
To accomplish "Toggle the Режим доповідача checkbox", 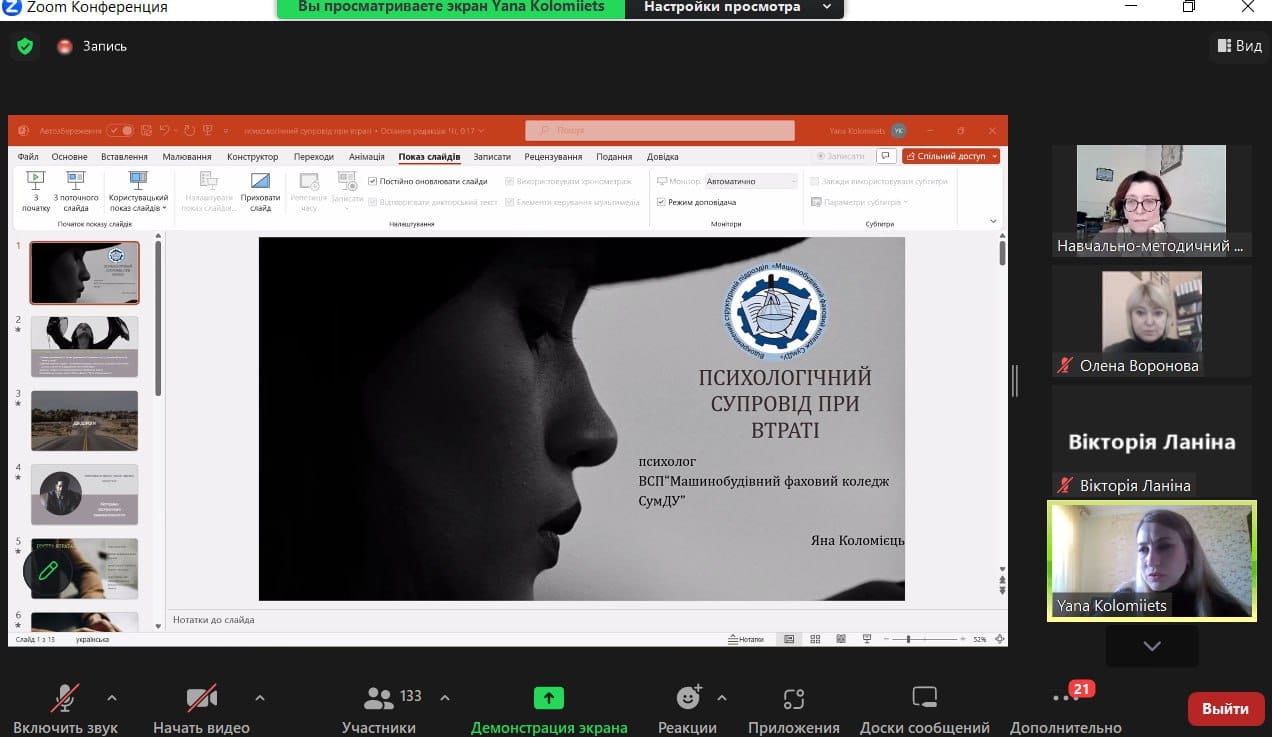I will click(661, 202).
